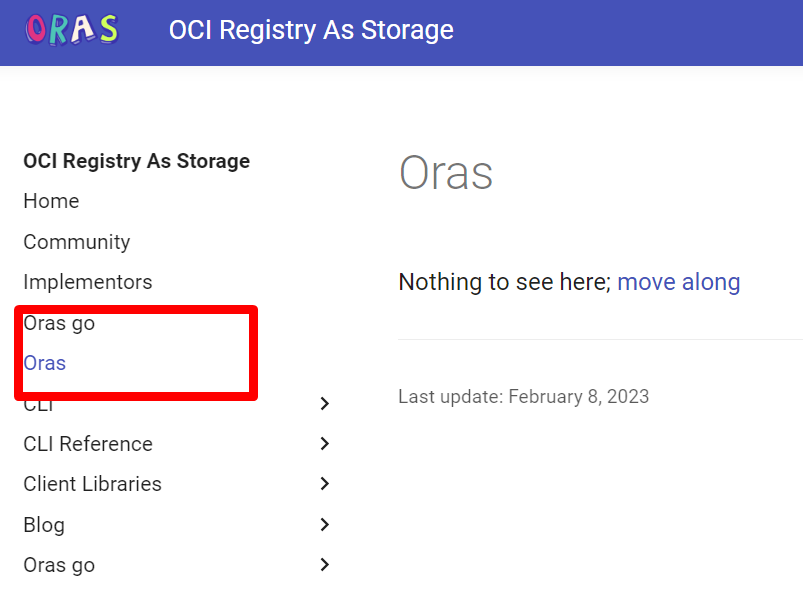The width and height of the screenshot is (803, 609).
Task: Select the Oras page heading
Action: tap(446, 173)
